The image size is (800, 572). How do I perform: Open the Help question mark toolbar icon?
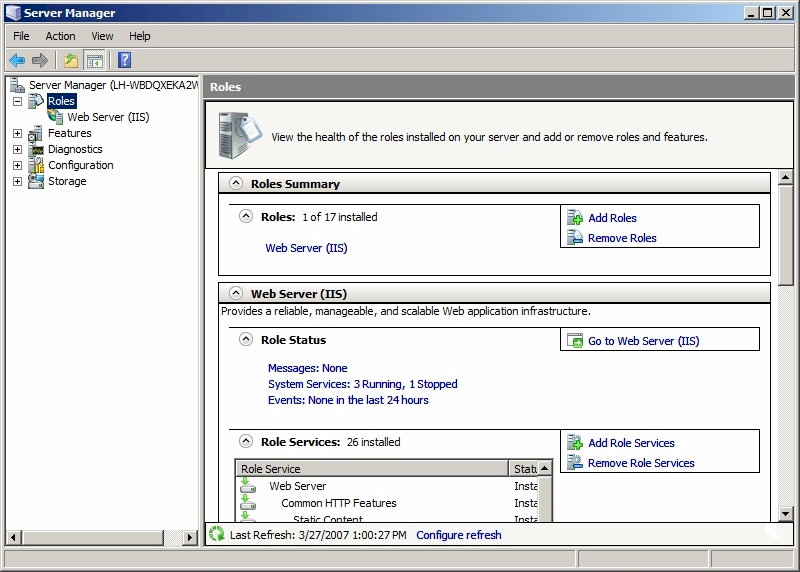tap(124, 60)
